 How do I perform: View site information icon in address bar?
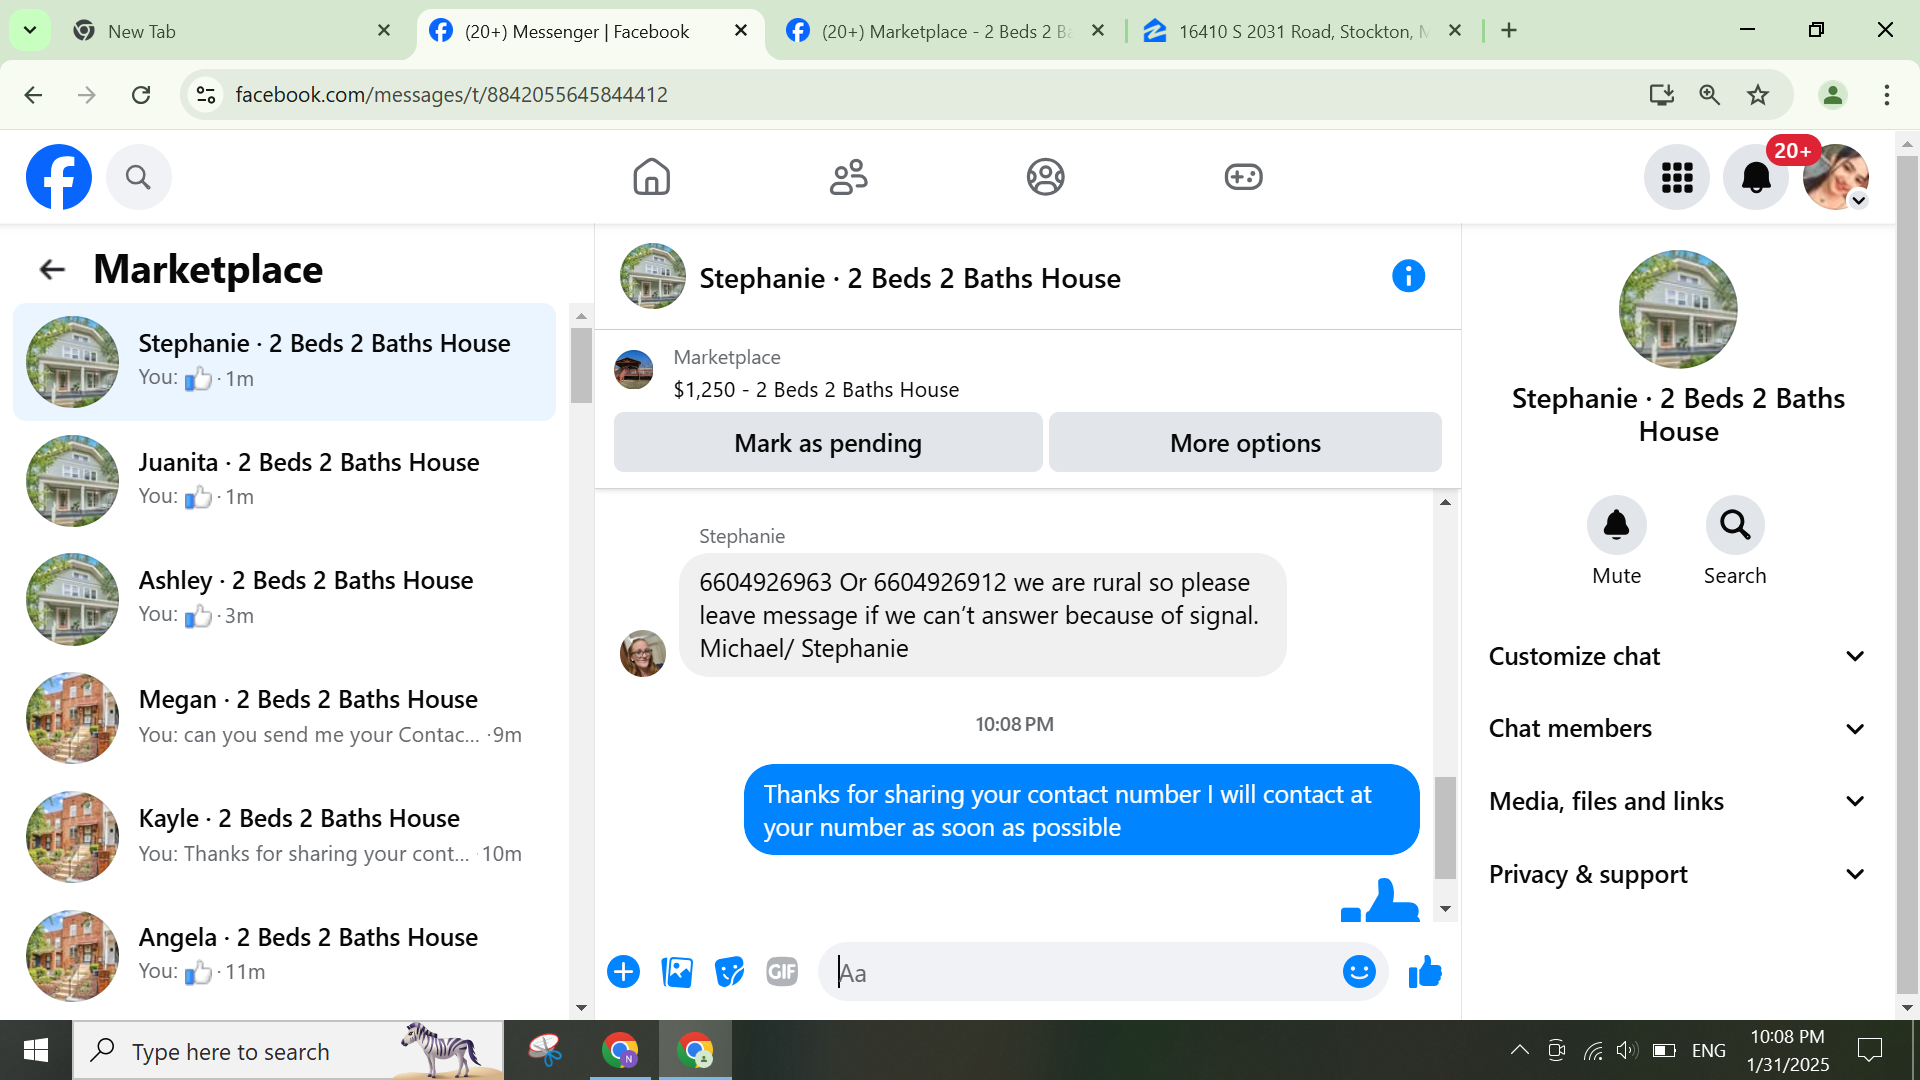pyautogui.click(x=206, y=95)
